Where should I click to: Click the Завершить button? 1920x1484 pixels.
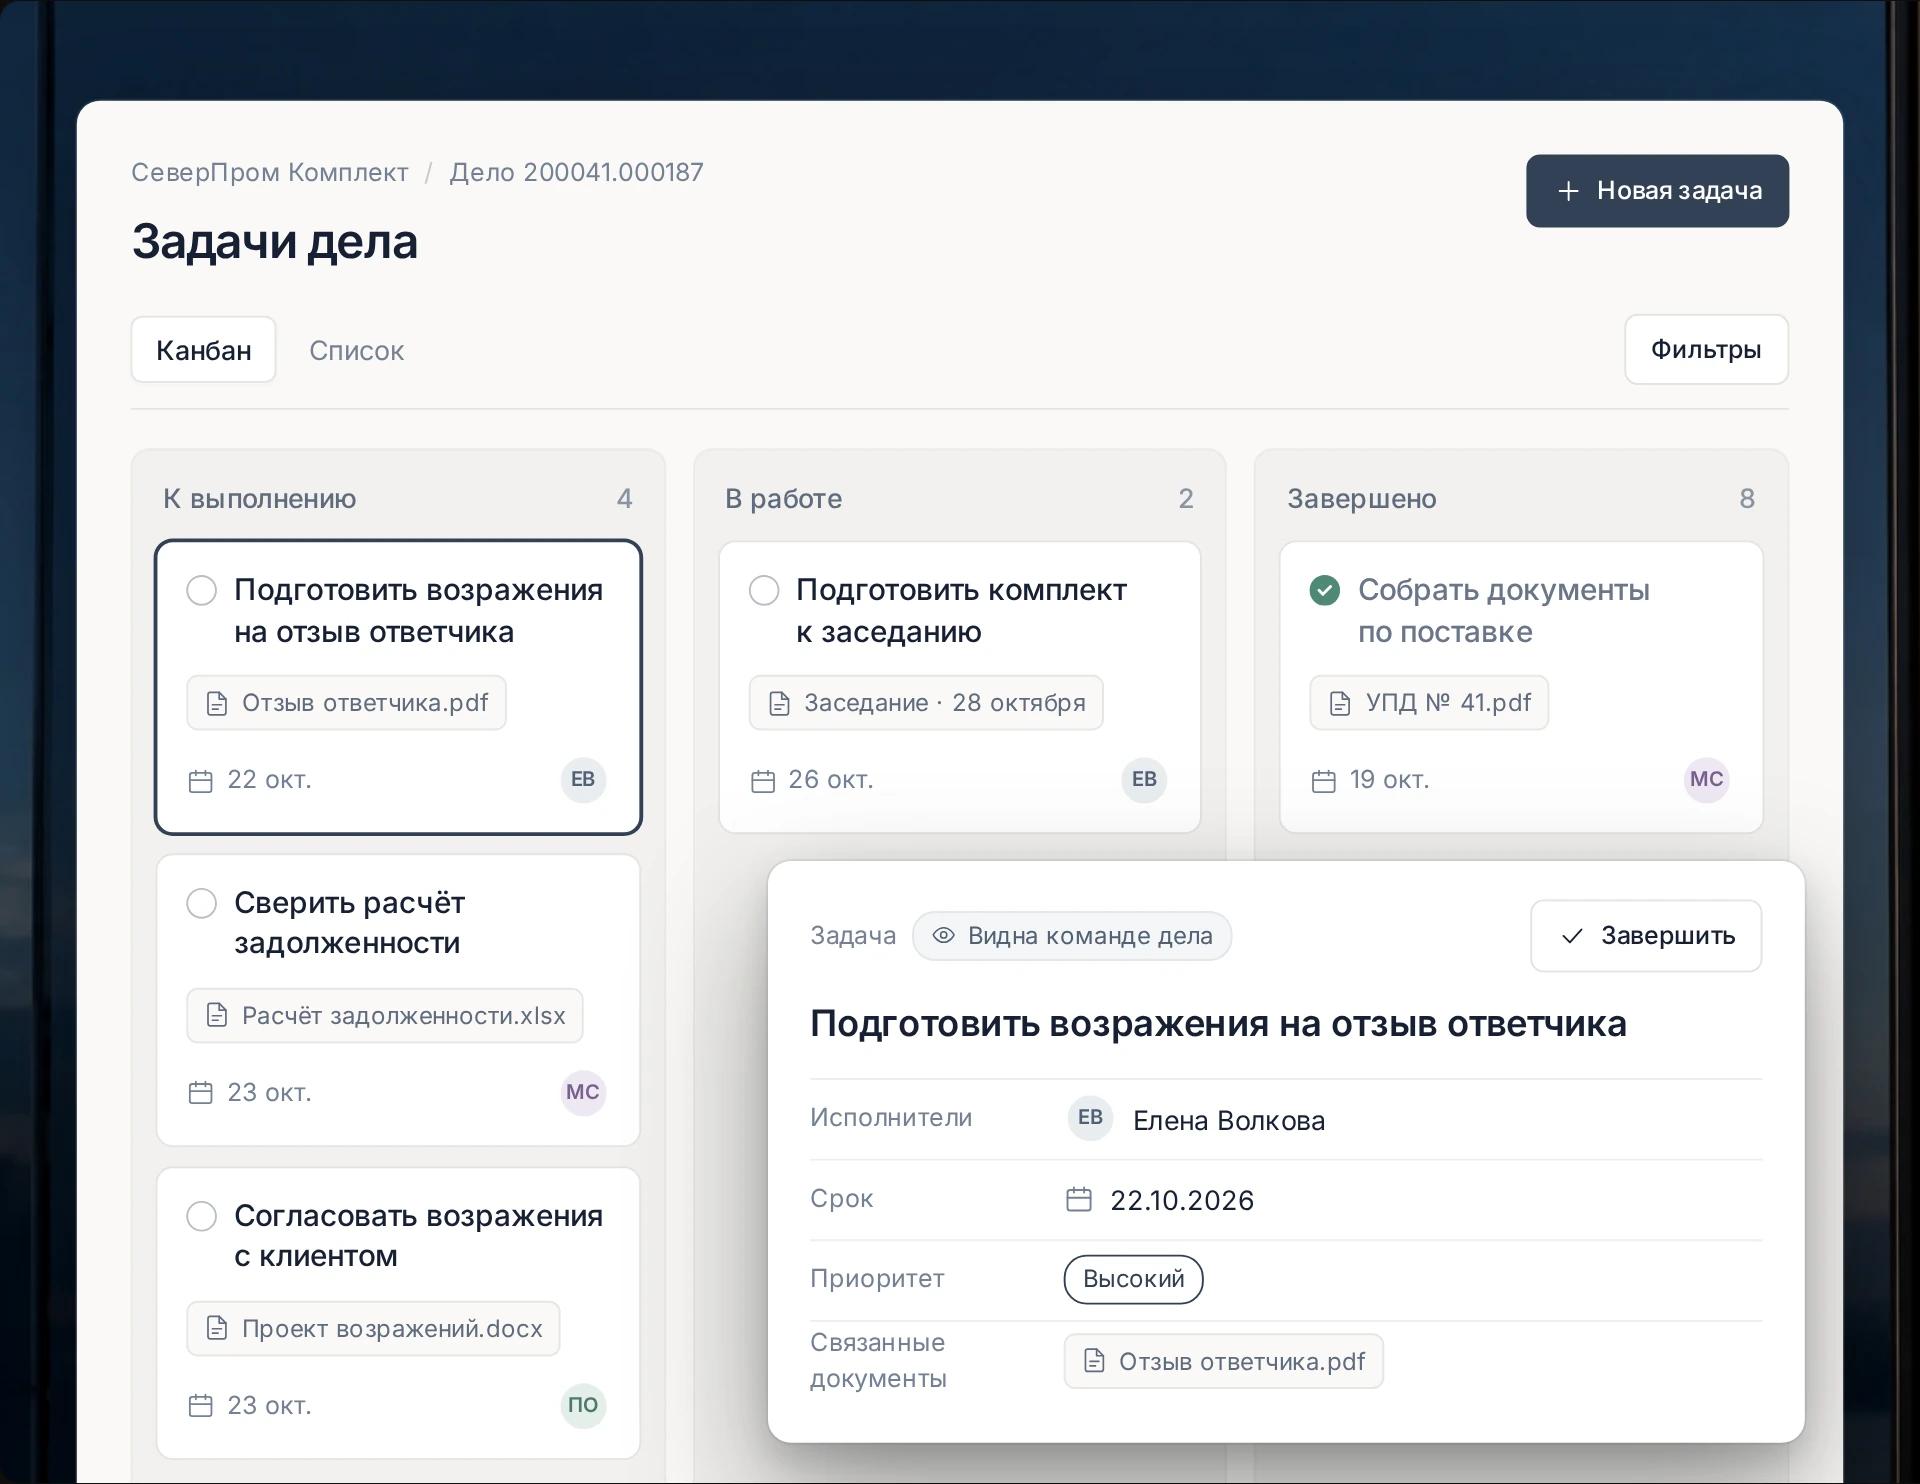pyautogui.click(x=1646, y=936)
